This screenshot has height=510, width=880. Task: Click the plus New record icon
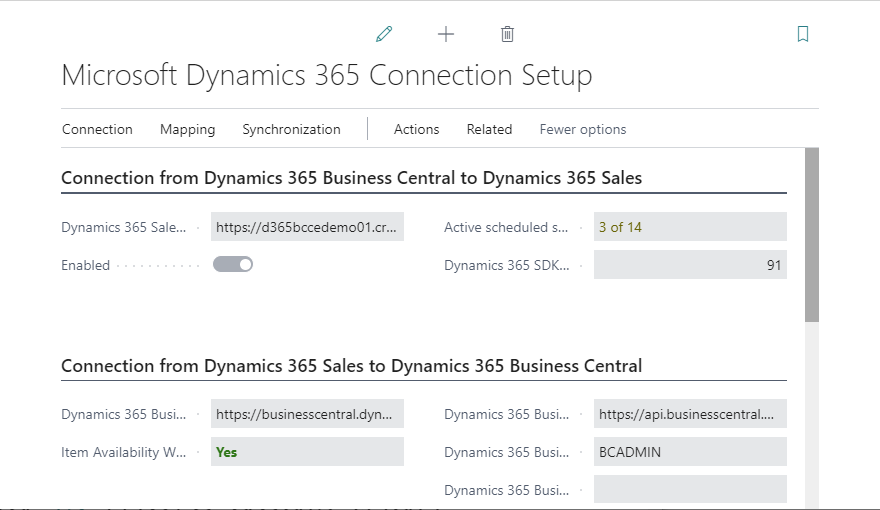coord(446,34)
